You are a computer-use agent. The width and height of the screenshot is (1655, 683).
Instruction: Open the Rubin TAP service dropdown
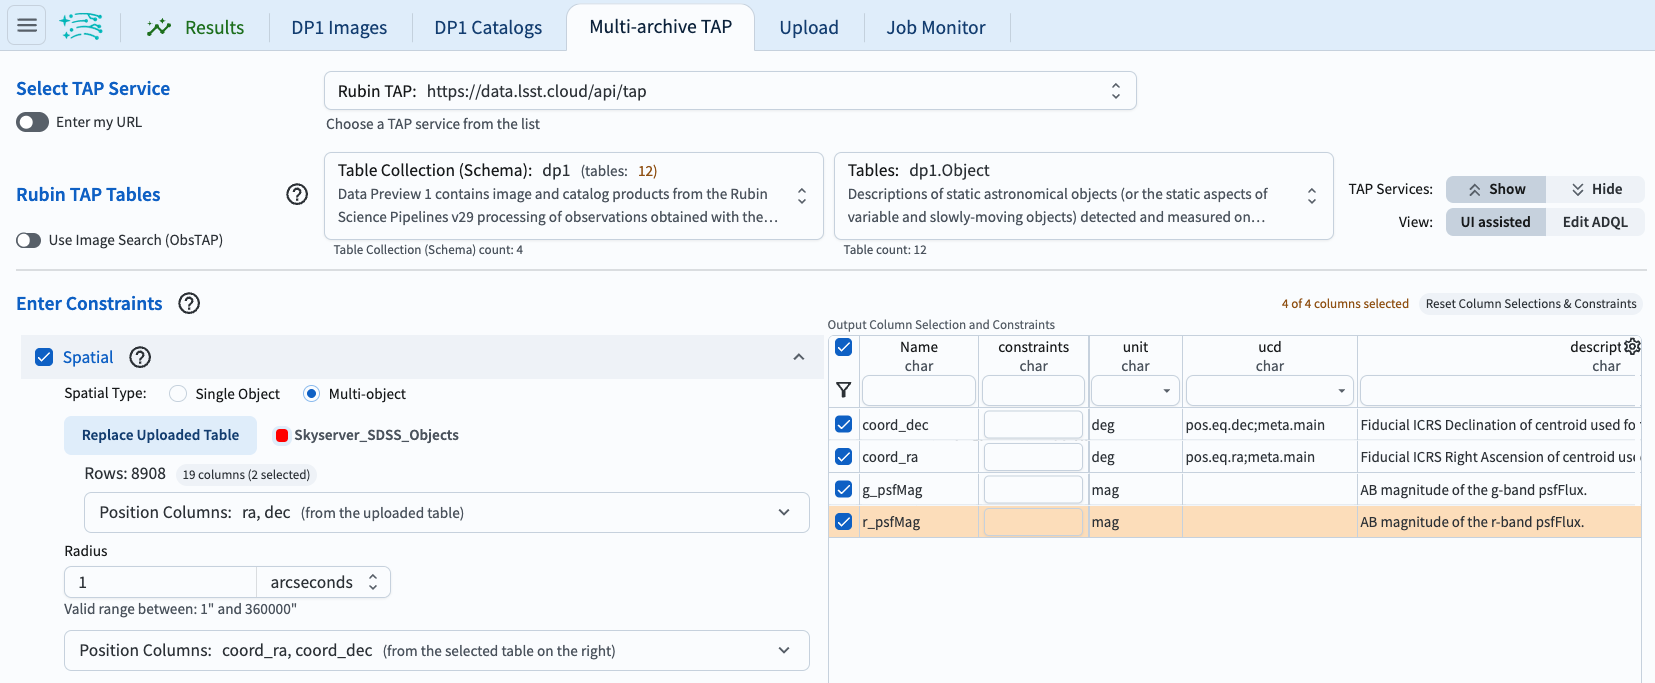point(730,91)
